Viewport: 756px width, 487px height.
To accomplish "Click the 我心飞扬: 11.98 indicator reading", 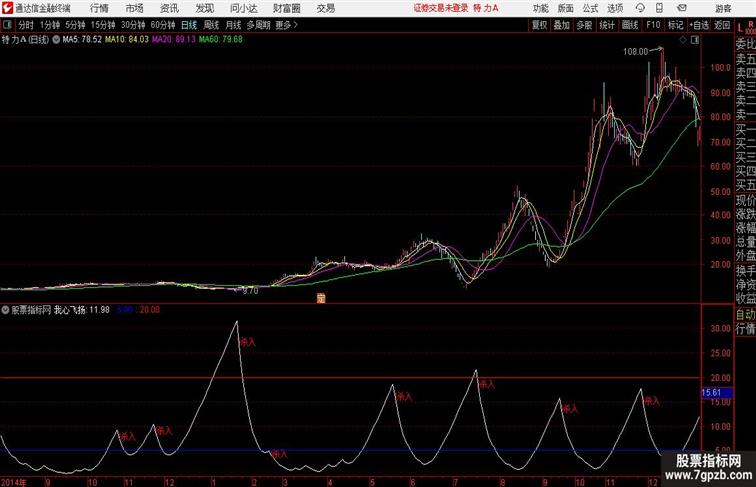I will click(x=81, y=310).
